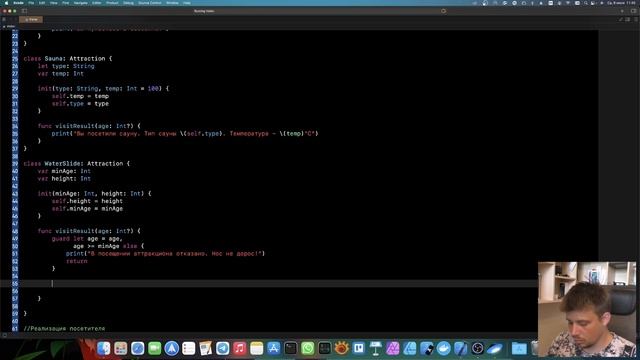Open Telegram from the dock
The height and width of the screenshot is (360, 640).
click(222, 348)
